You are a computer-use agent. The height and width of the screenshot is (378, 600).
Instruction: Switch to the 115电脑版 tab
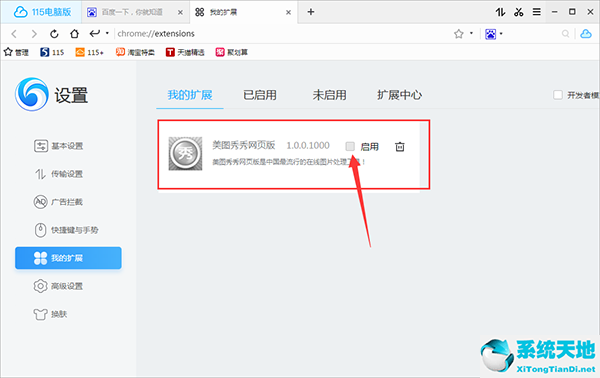tap(42, 12)
